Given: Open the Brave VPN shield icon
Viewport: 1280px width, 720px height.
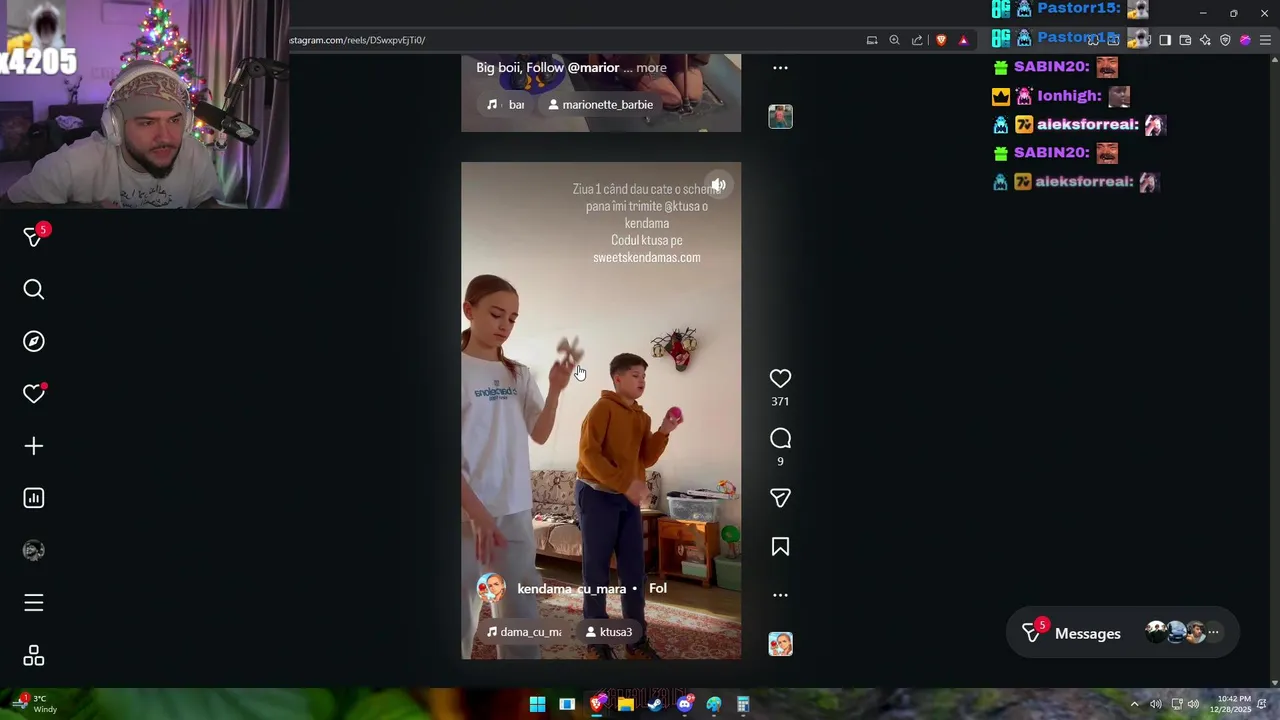Looking at the screenshot, I should click(1225, 40).
